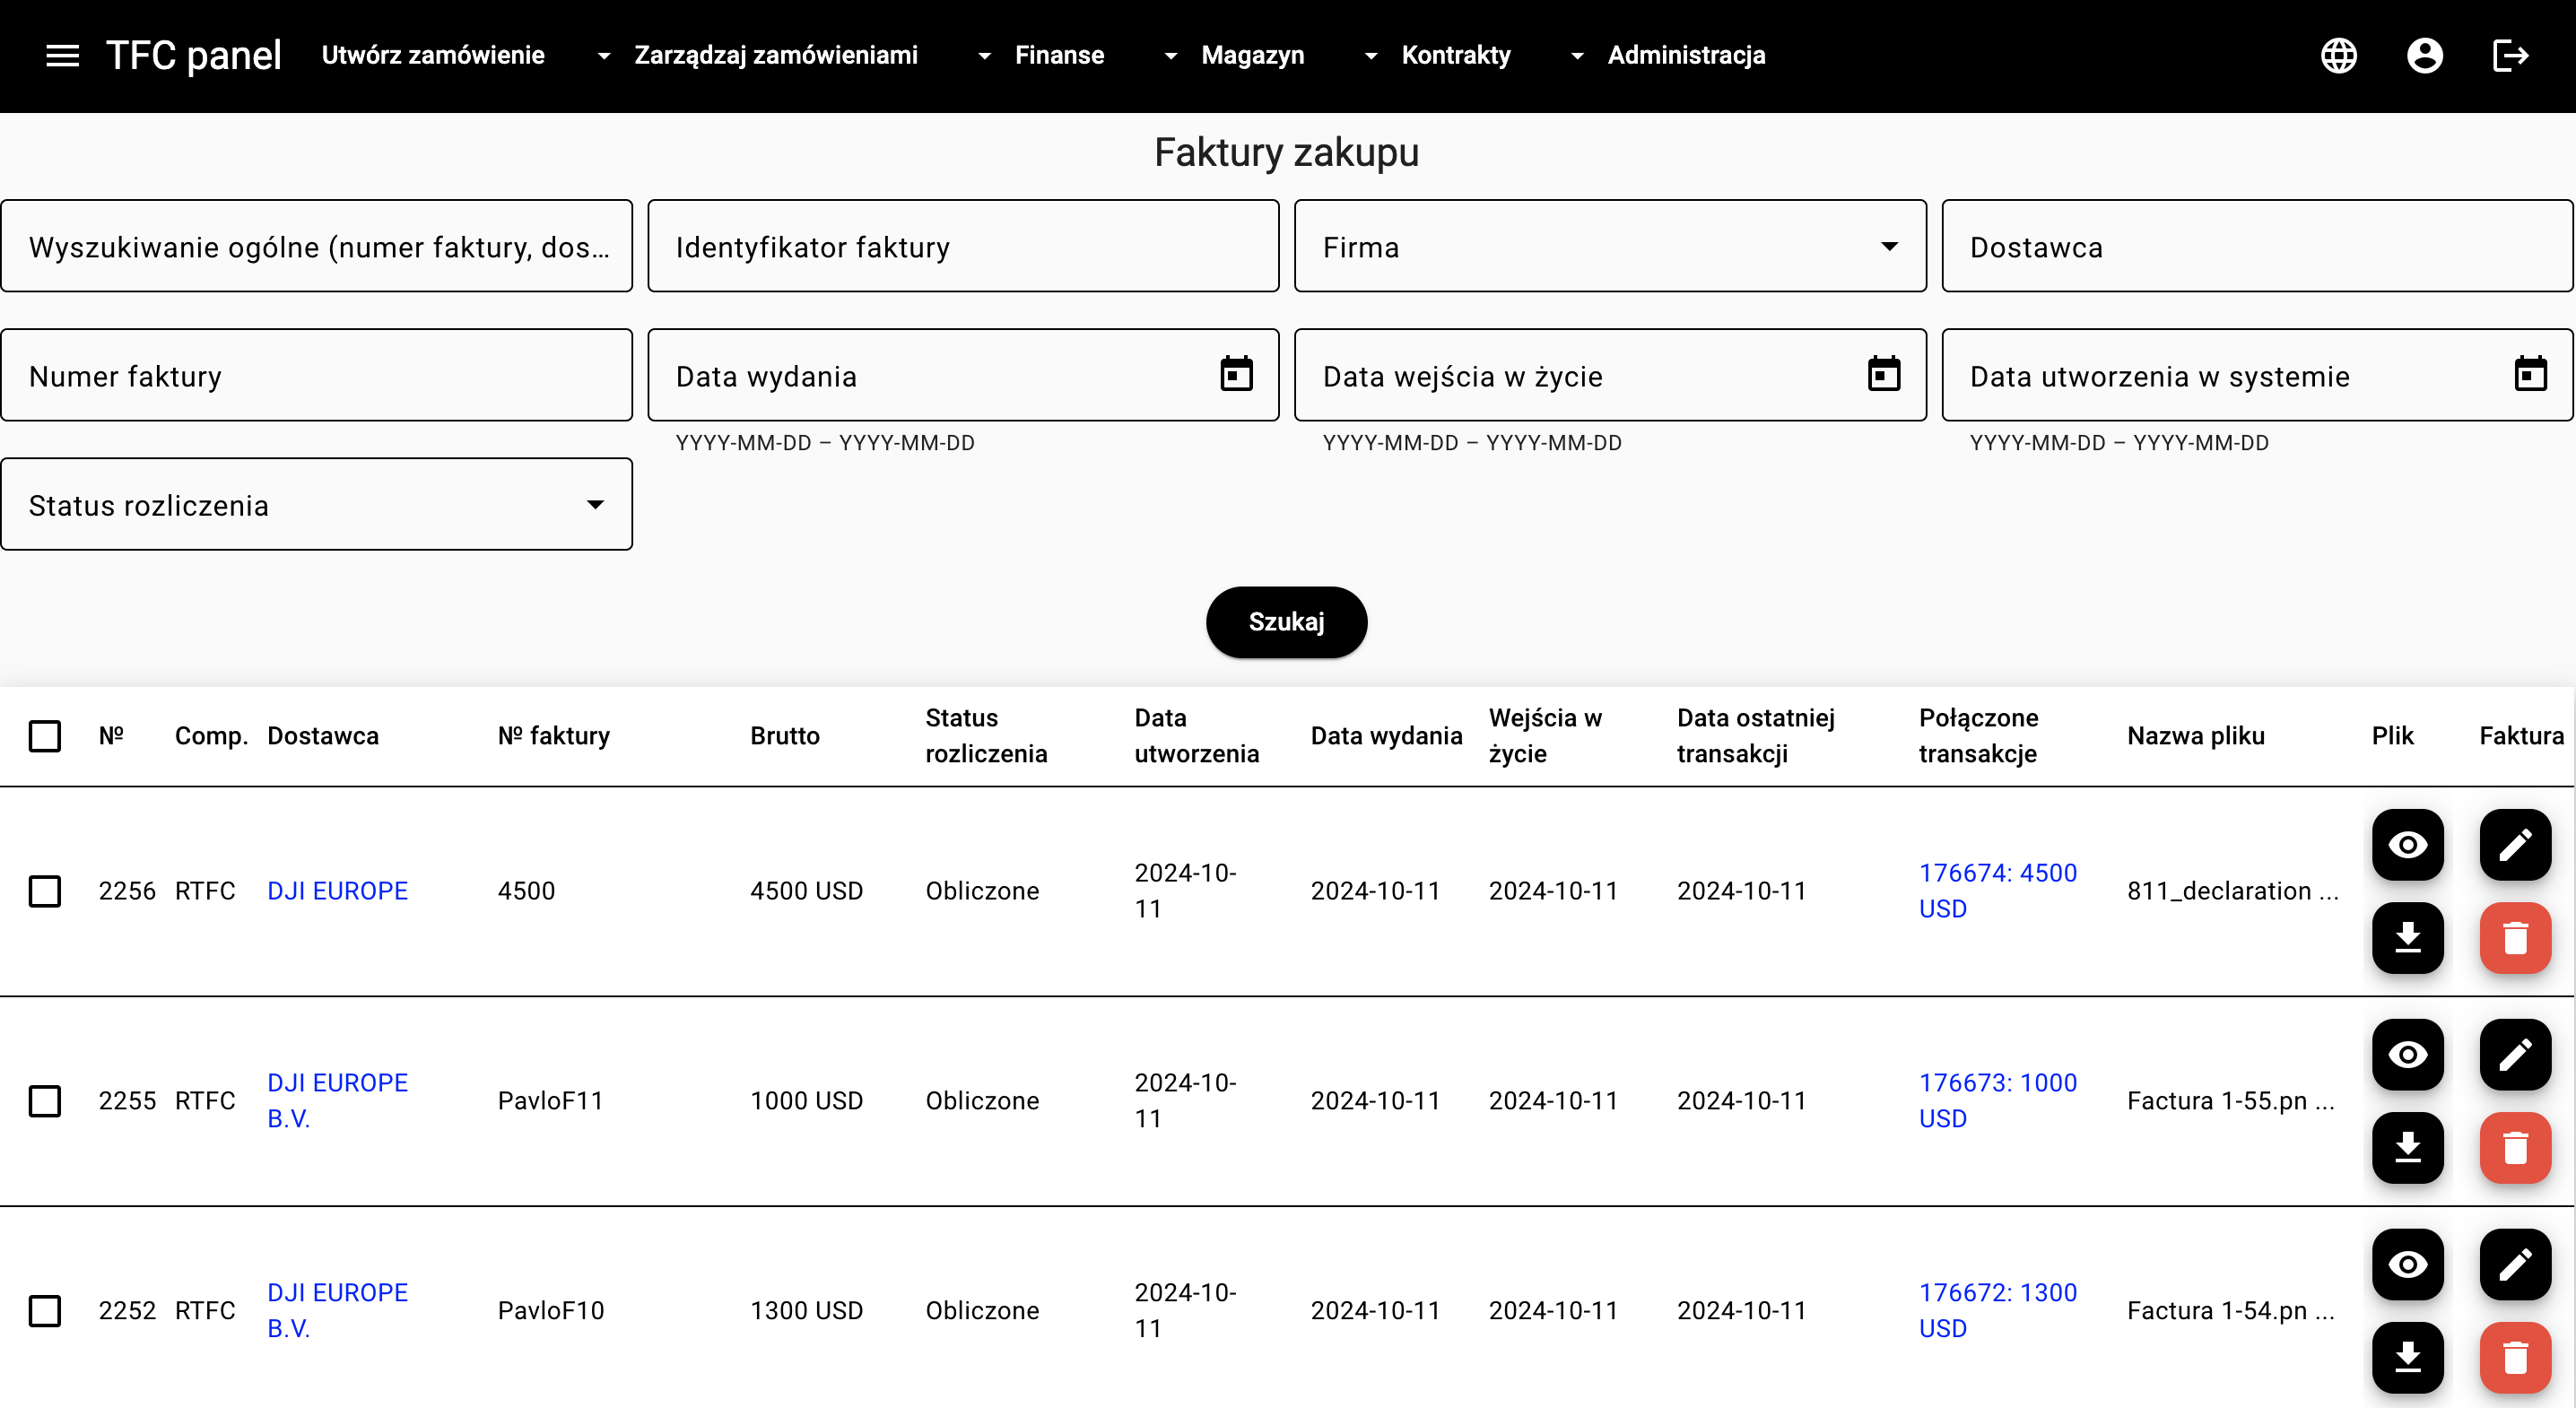
Task: Select the file name Factura 1-55.pn
Action: (2230, 1101)
